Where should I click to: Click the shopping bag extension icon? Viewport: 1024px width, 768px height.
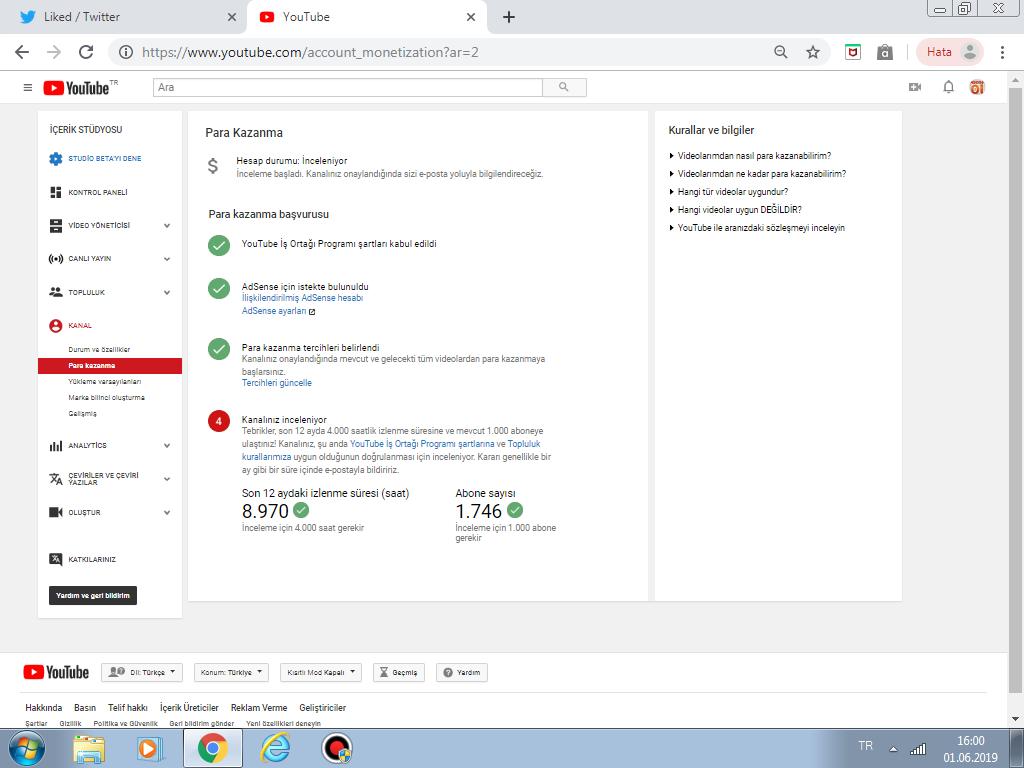885,52
